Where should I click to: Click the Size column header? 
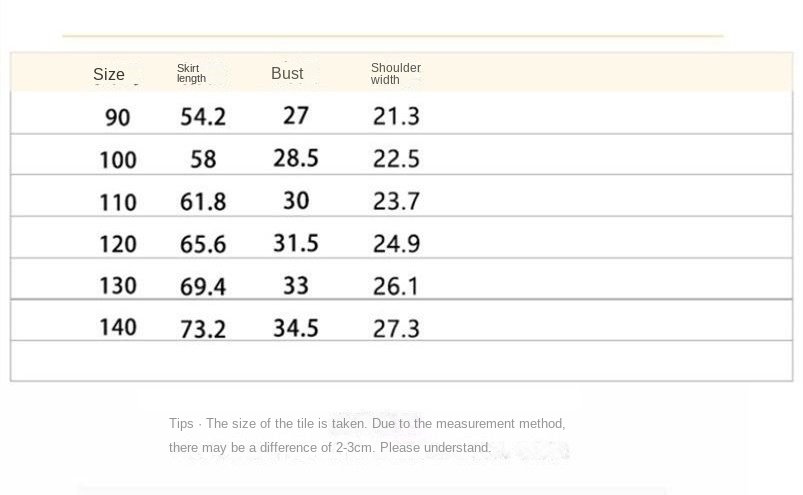[x=109, y=74]
